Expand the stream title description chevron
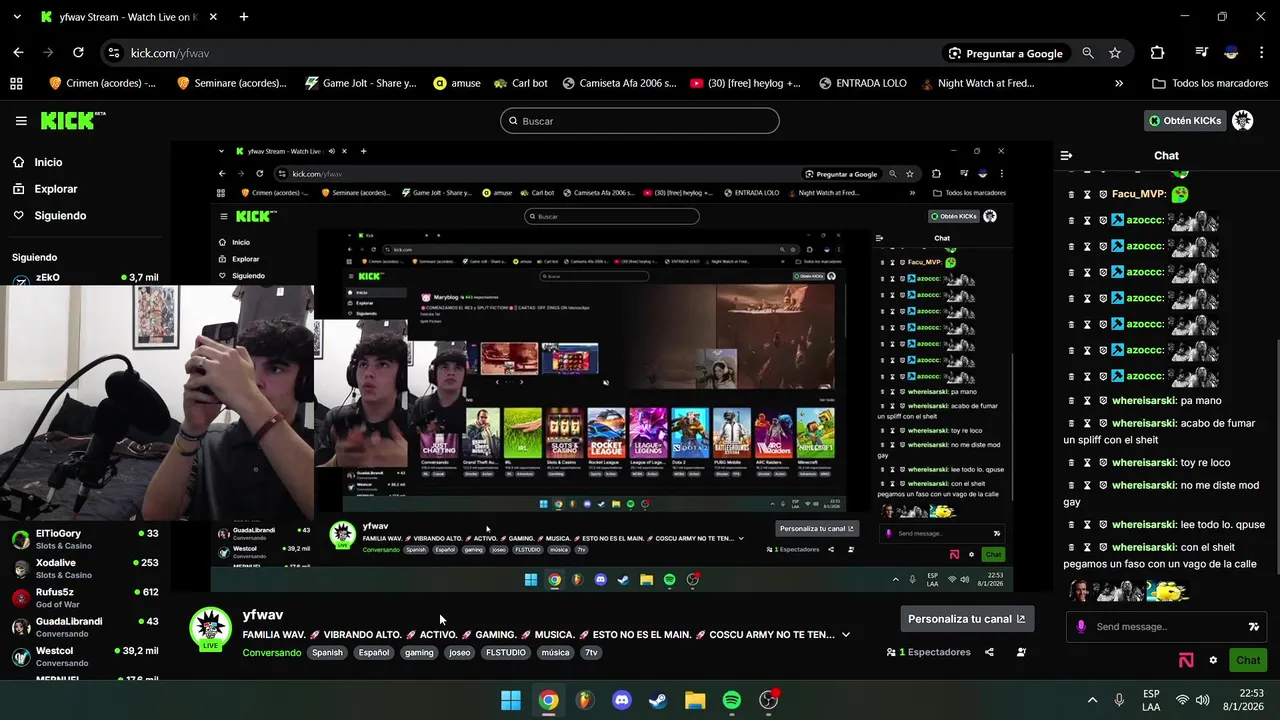The width and height of the screenshot is (1280, 720). click(x=846, y=635)
